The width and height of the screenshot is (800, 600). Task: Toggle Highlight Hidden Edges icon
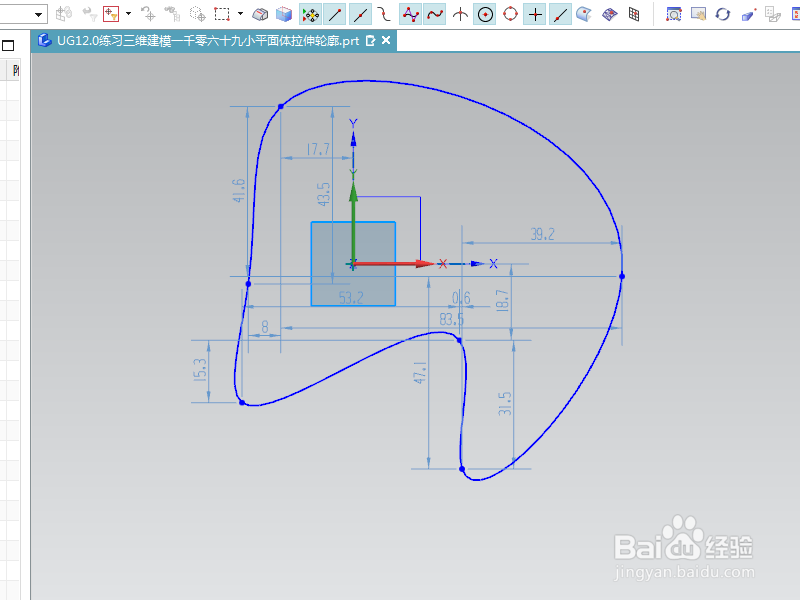pos(260,14)
